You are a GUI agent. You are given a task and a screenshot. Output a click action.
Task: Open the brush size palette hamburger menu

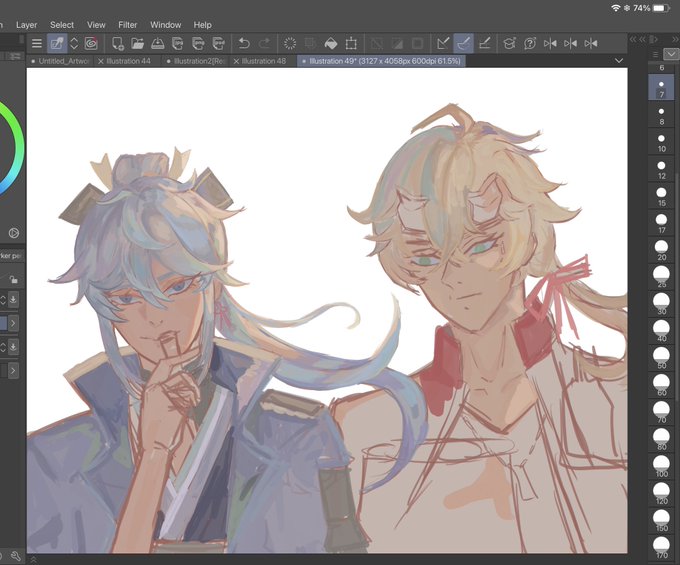(x=655, y=54)
